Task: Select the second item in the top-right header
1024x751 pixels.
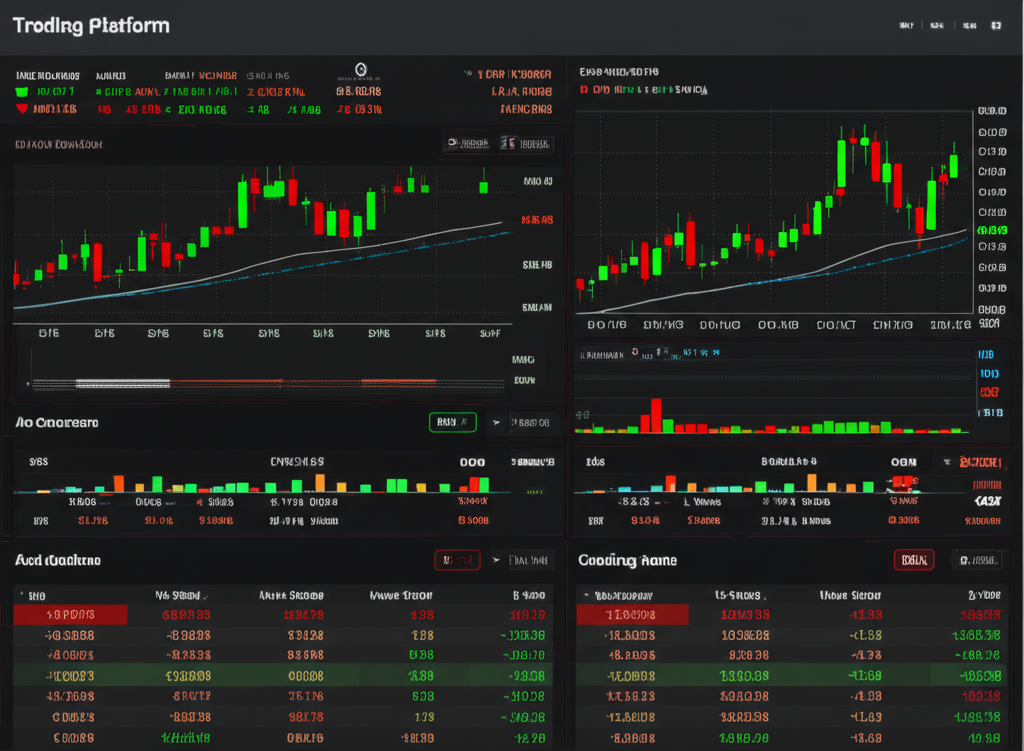Action: pos(937,26)
